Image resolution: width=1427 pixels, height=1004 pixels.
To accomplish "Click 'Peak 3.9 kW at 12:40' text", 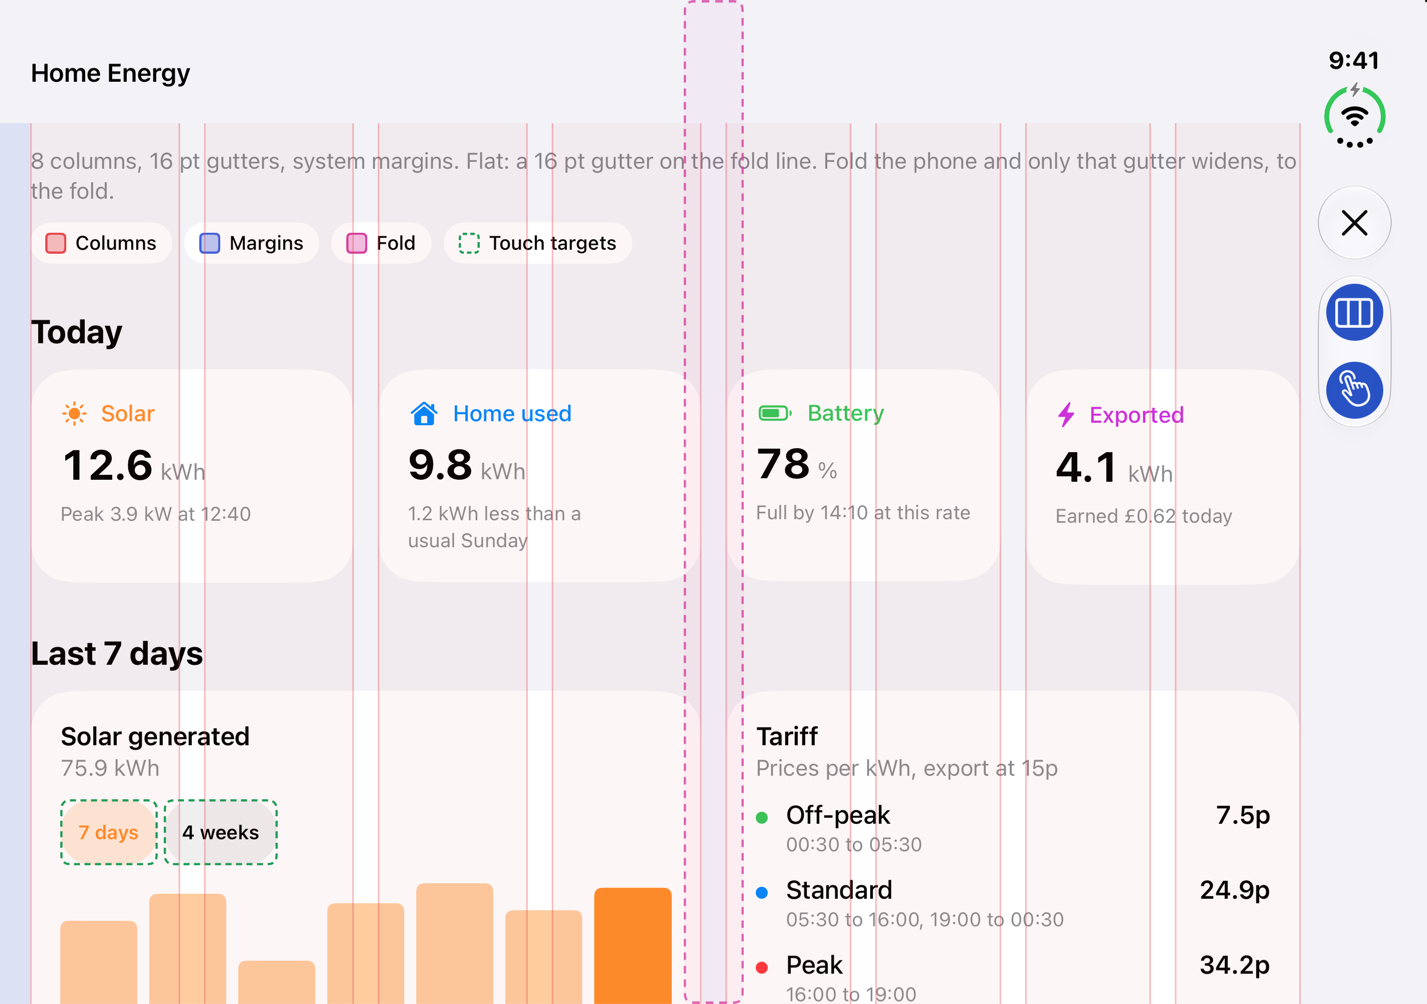I will pyautogui.click(x=156, y=514).
